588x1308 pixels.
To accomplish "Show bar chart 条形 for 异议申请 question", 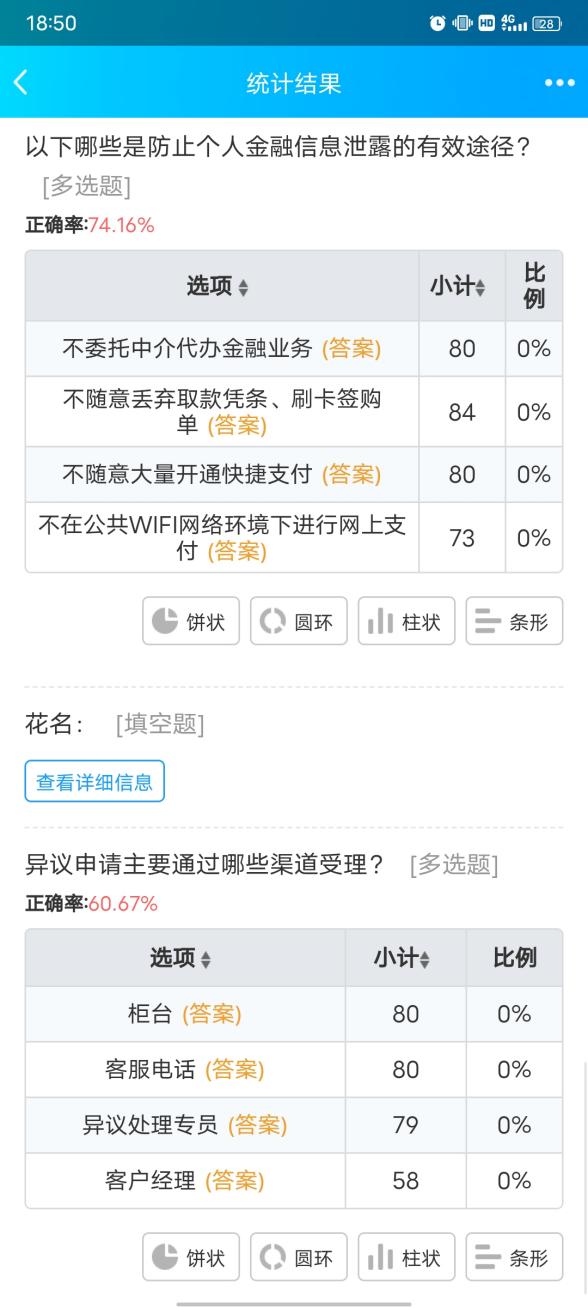I will click(x=514, y=1257).
